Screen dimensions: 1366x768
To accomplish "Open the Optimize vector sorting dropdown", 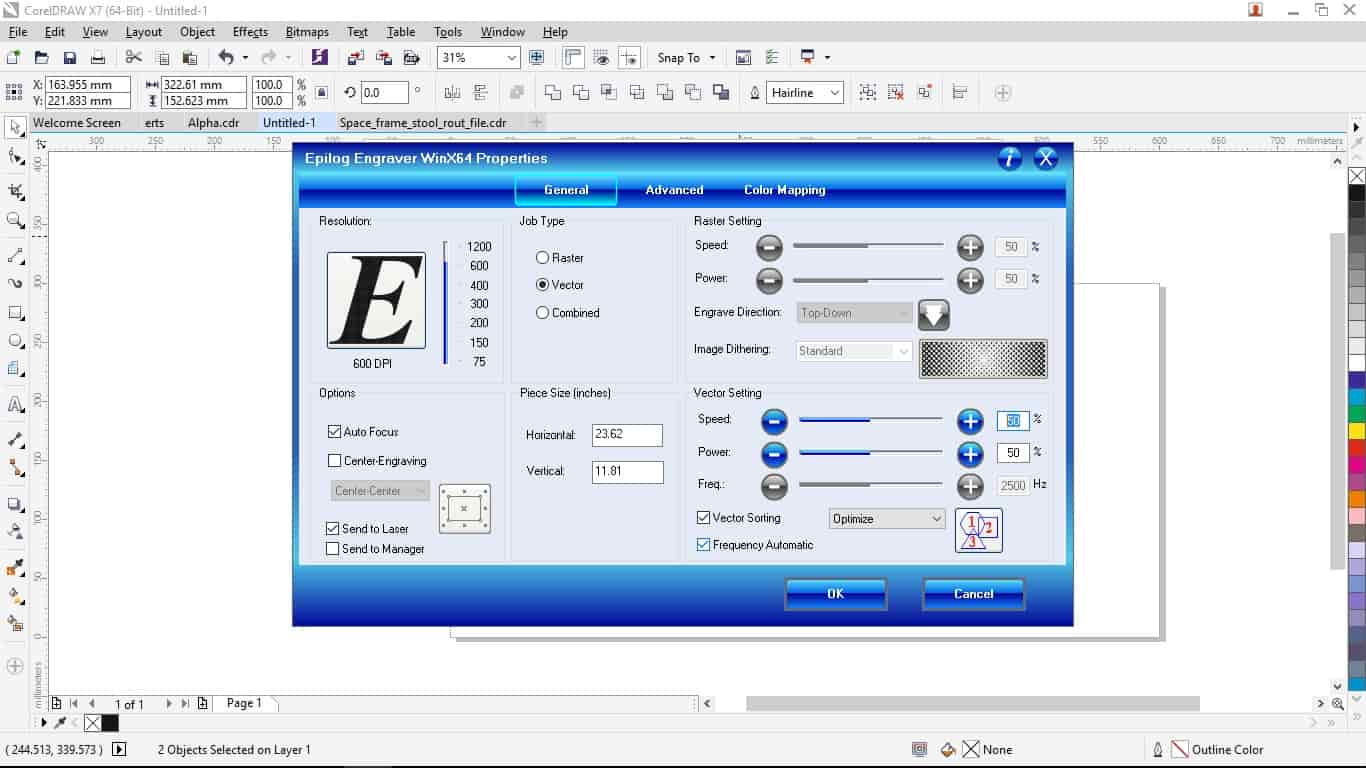I will tap(887, 519).
